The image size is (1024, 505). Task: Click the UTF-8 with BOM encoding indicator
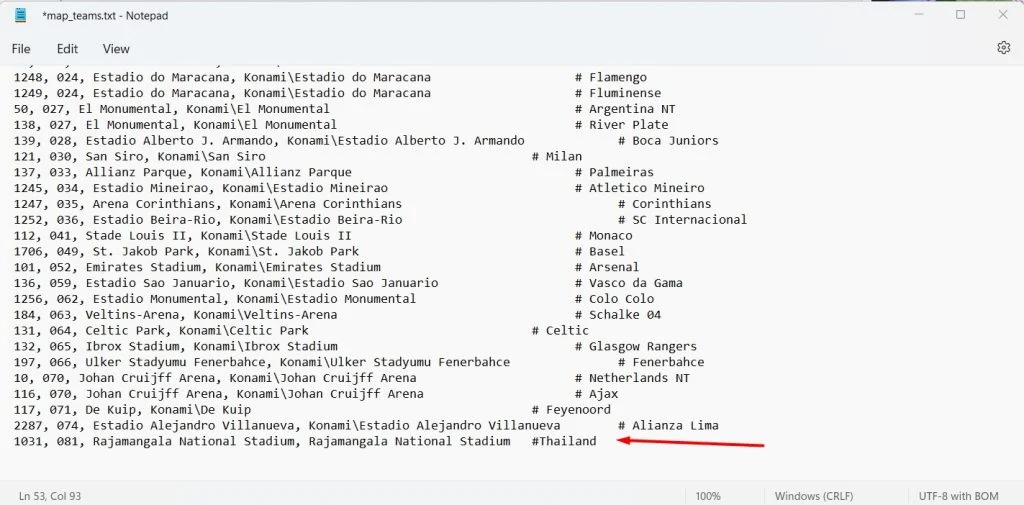pos(959,496)
